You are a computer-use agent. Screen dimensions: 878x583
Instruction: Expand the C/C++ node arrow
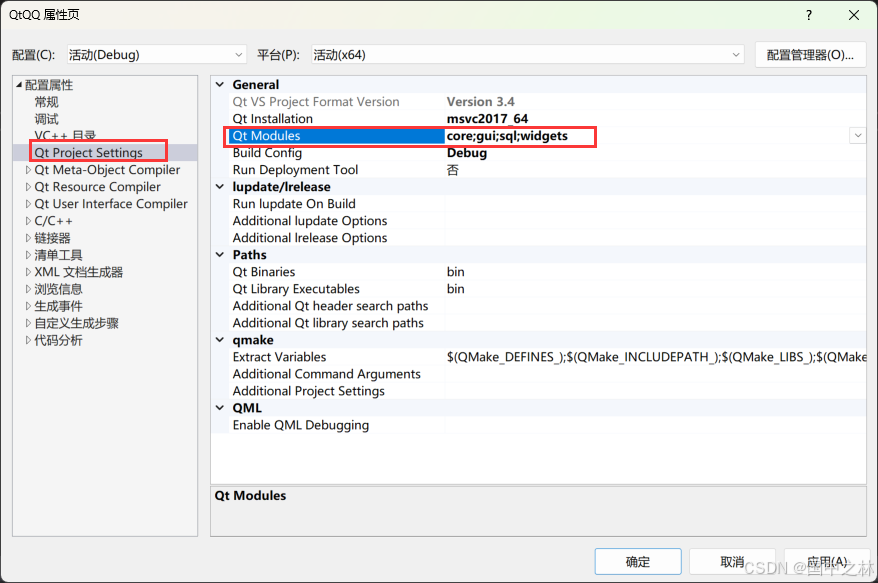click(28, 221)
